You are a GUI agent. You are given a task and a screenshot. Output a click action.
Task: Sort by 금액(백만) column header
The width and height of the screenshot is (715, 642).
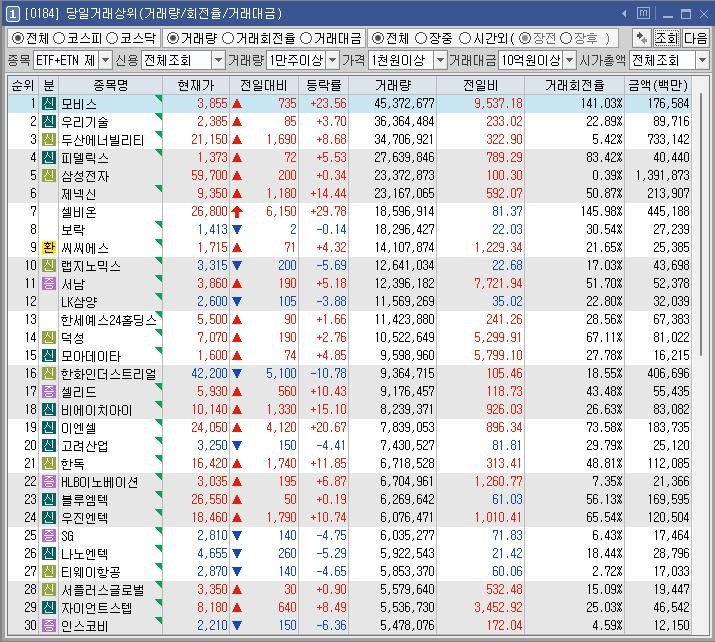click(658, 85)
